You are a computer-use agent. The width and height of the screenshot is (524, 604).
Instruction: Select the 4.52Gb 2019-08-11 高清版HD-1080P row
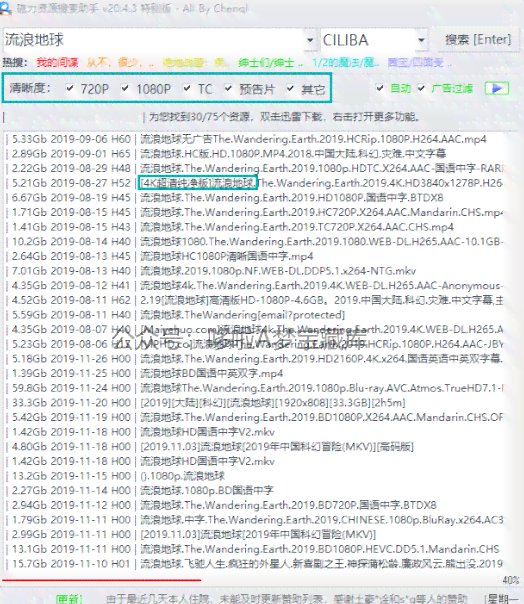pyautogui.click(x=254, y=300)
